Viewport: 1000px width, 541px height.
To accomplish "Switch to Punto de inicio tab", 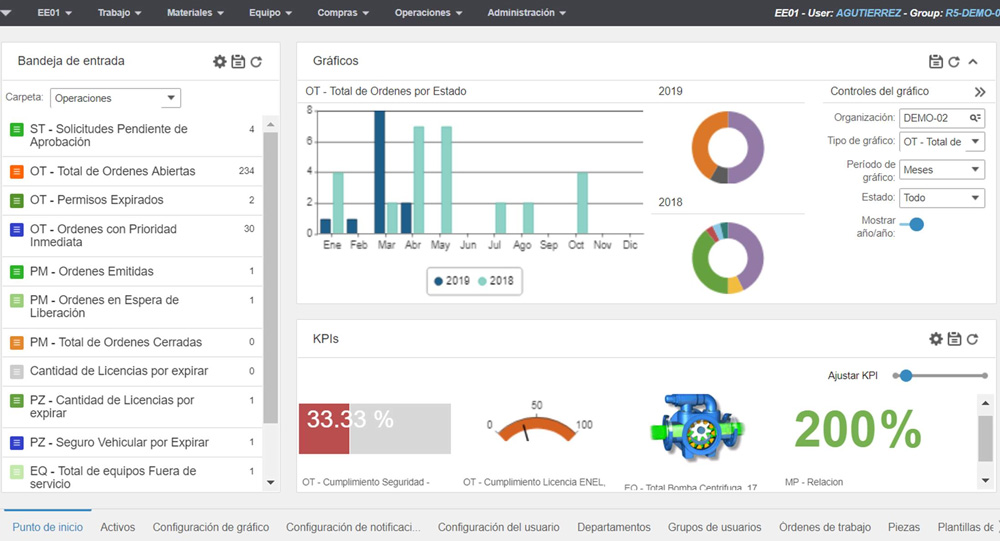I will (x=48, y=527).
